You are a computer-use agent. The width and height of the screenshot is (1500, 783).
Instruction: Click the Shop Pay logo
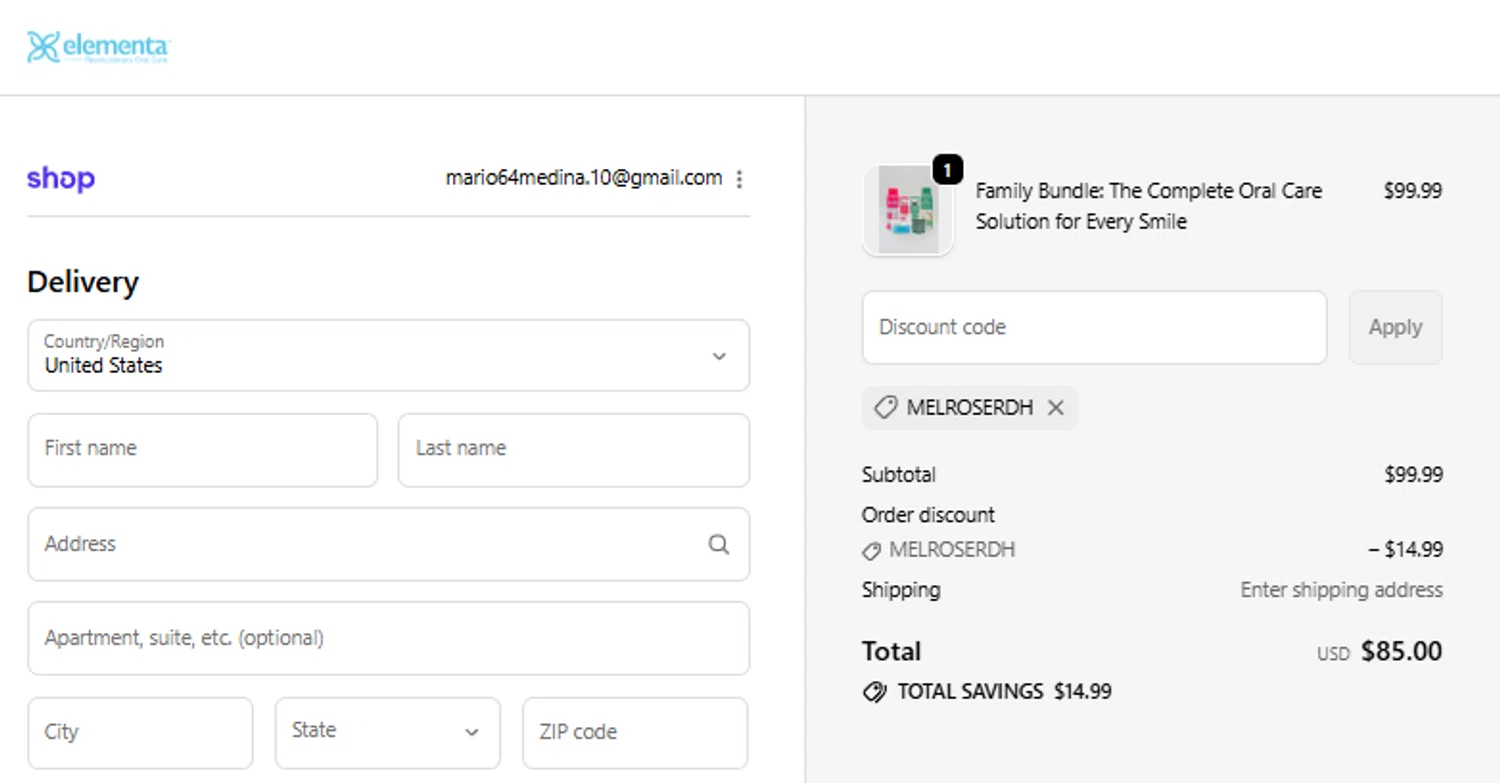click(x=61, y=179)
